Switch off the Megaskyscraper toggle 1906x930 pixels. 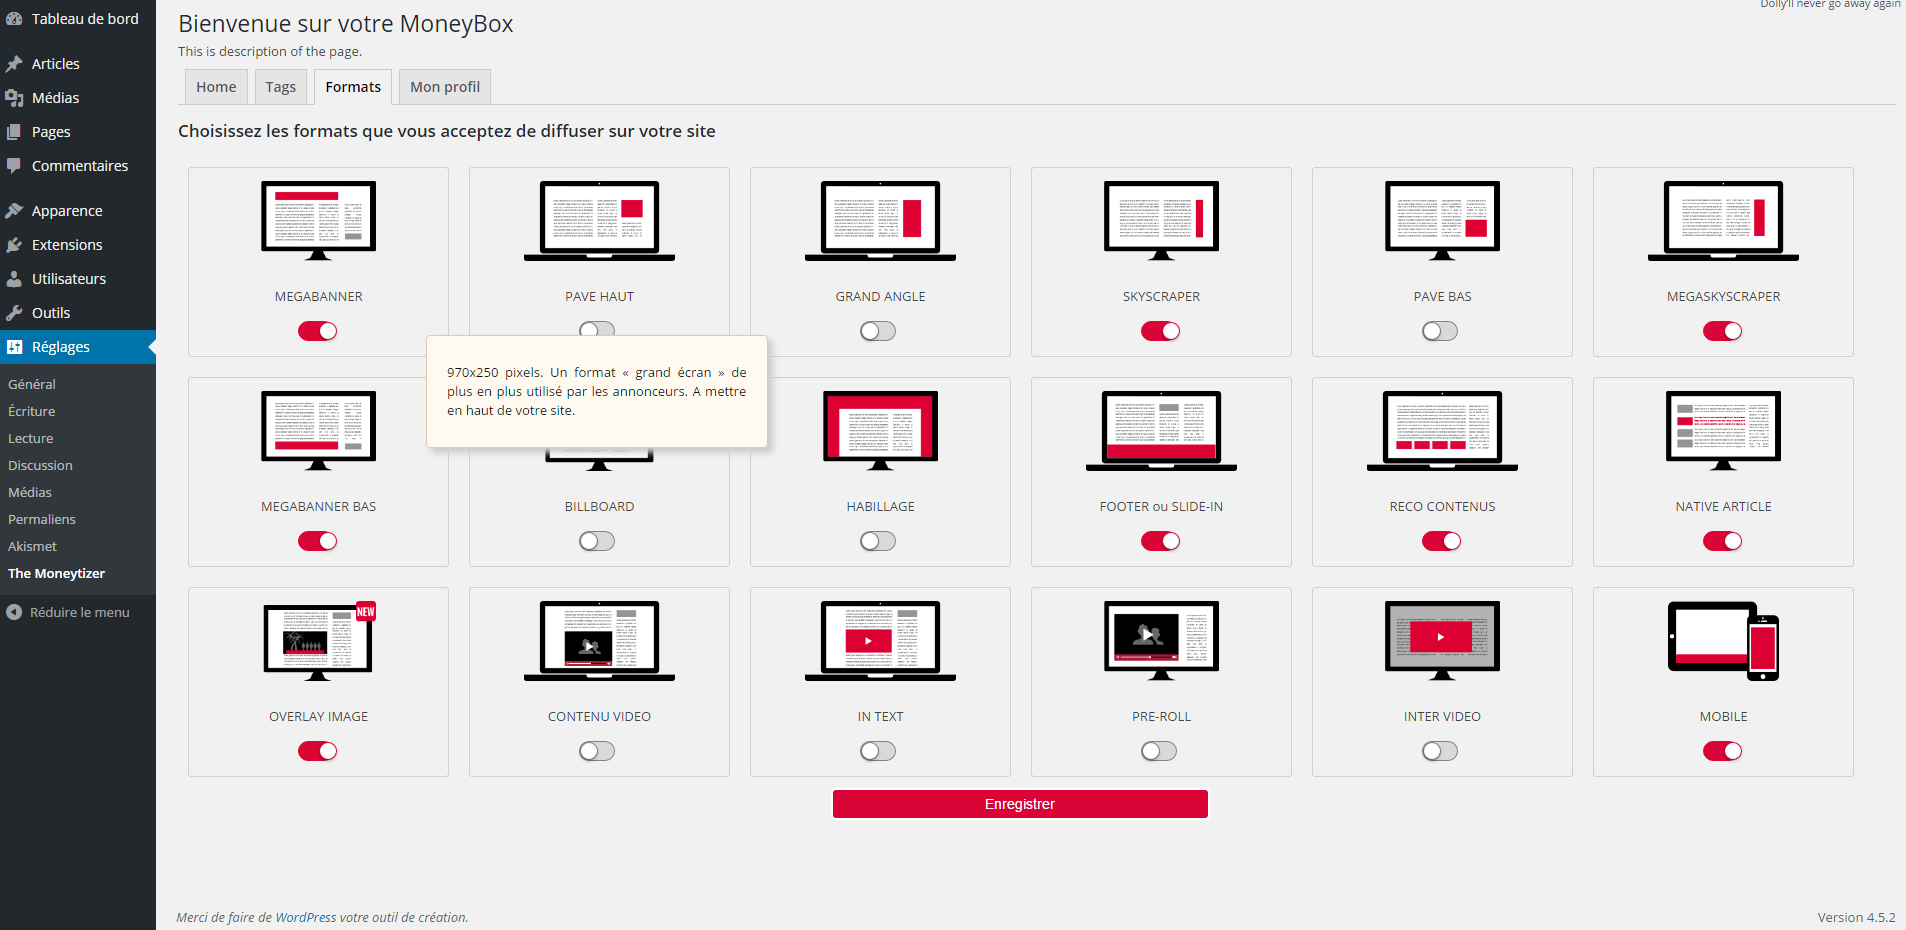point(1723,331)
